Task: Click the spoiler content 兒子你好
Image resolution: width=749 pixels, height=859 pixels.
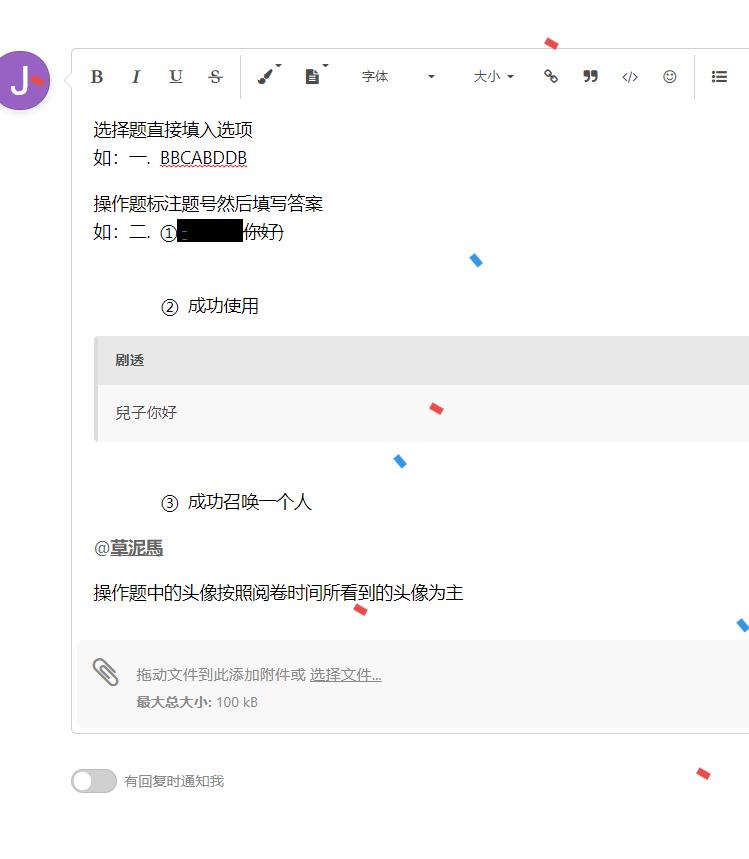Action: (146, 413)
